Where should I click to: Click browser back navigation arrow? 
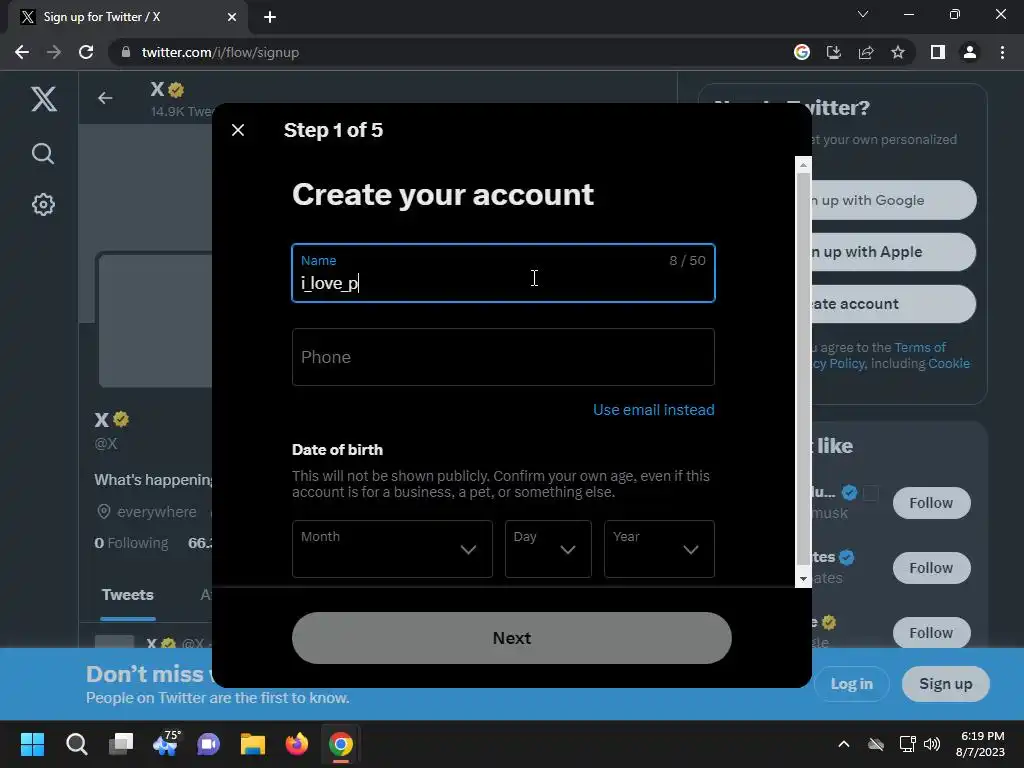[x=22, y=52]
